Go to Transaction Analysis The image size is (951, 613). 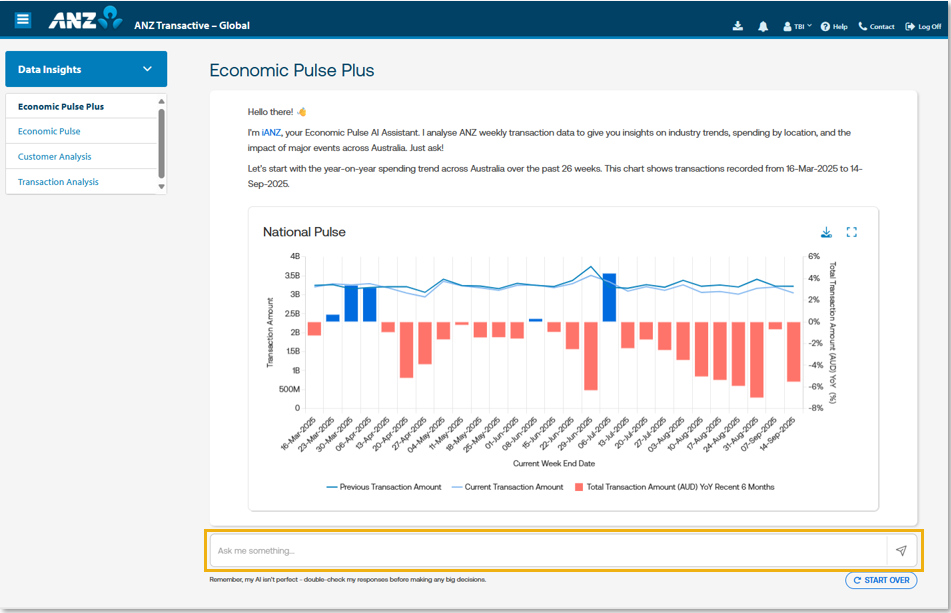pyautogui.click(x=58, y=182)
